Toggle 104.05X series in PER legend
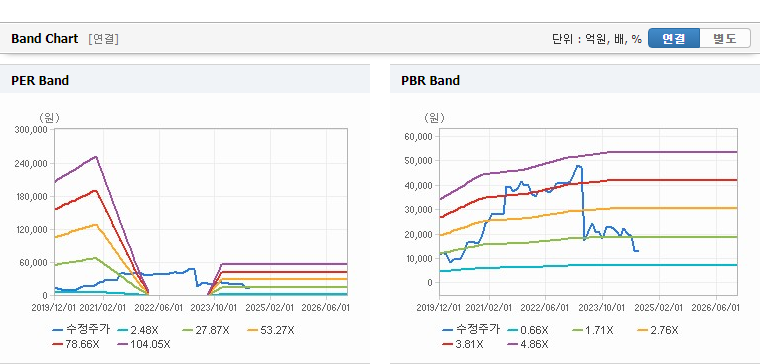Viewport: 760px width, 364px height. tap(143, 344)
